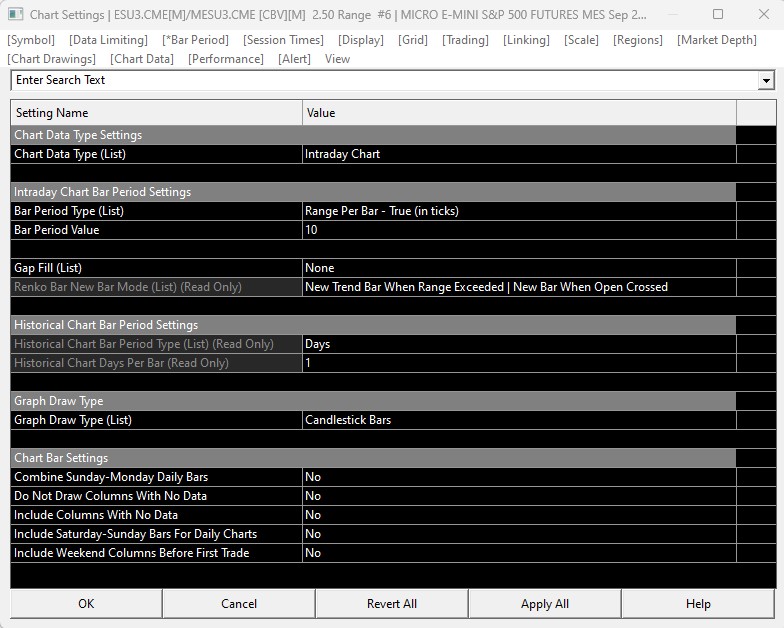This screenshot has width=784, height=628.
Task: Click the Help button
Action: 698,604
